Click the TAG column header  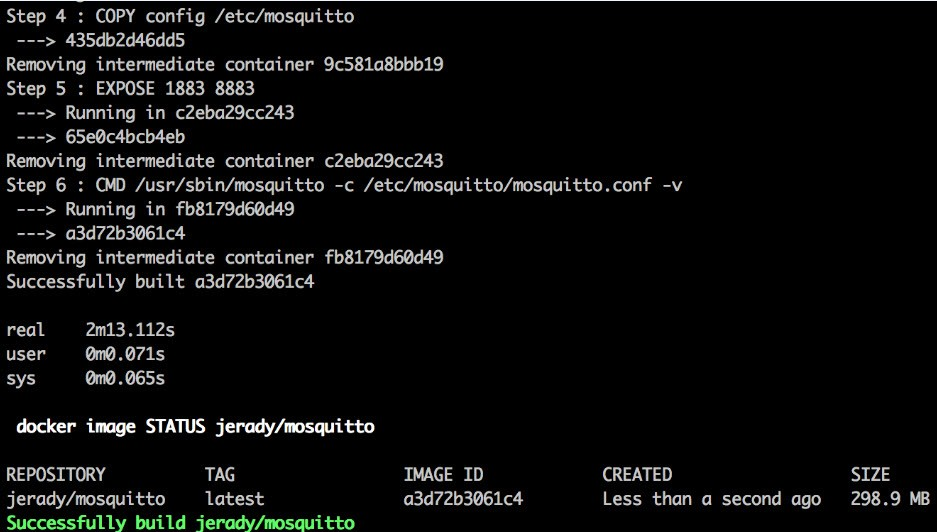[219, 475]
